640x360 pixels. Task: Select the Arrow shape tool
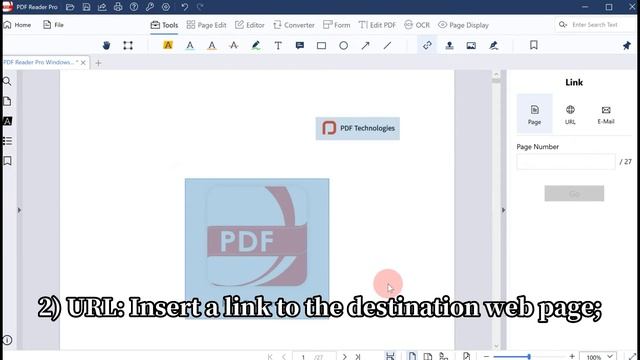(365, 45)
